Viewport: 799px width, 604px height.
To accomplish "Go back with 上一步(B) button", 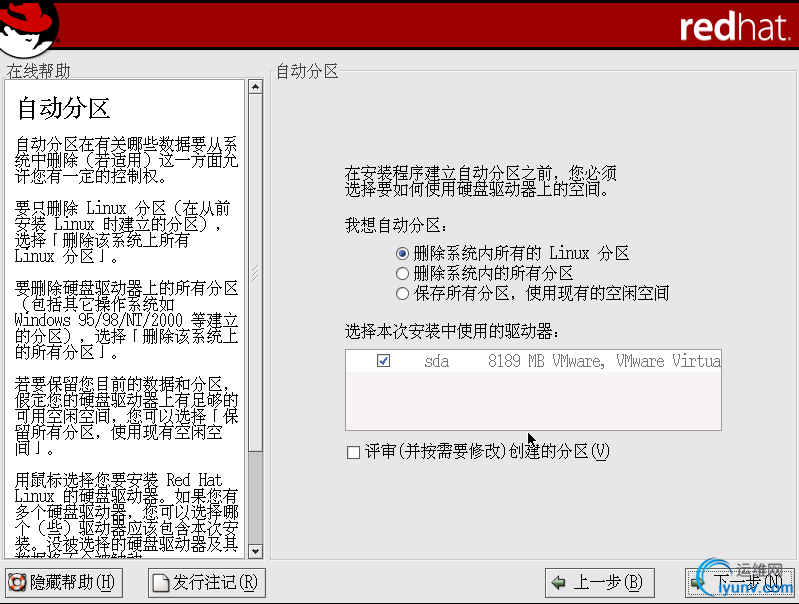I will (x=600, y=583).
